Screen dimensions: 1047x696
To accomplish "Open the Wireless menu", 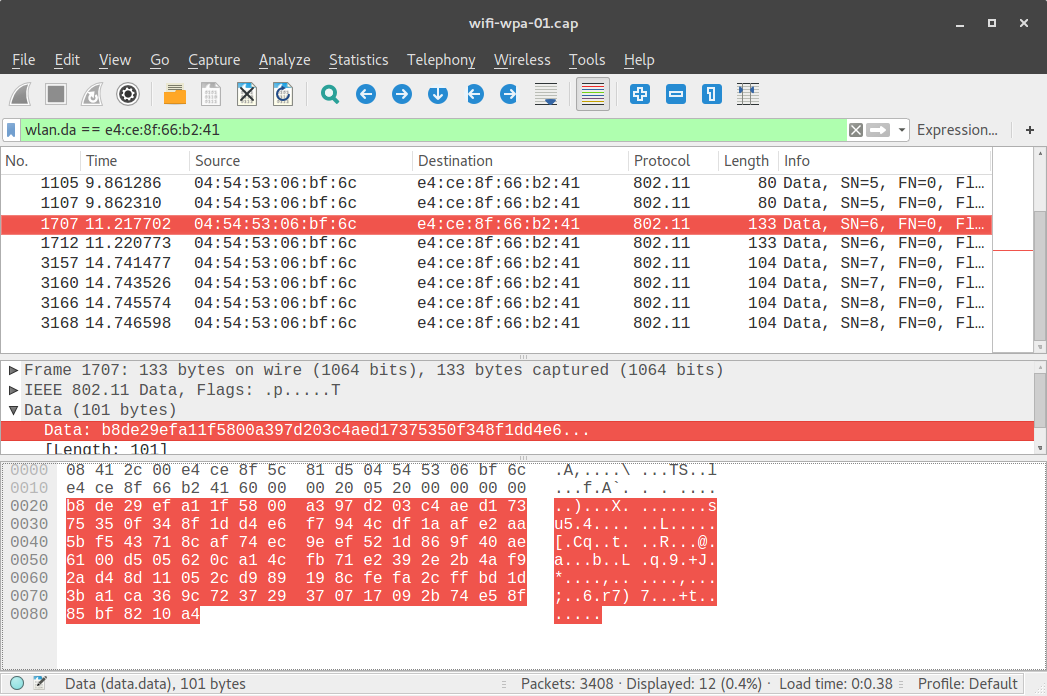I will (x=522, y=60).
